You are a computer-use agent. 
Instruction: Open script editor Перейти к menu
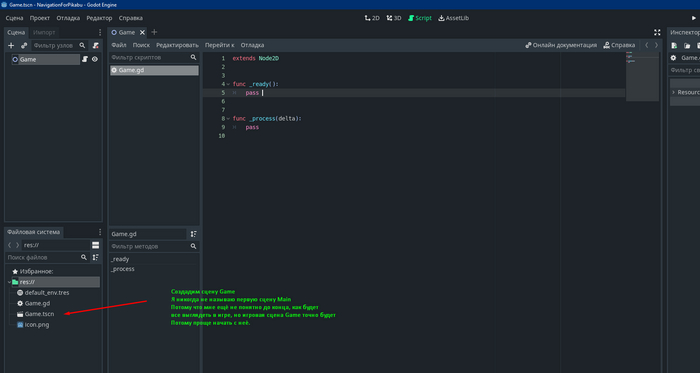220,45
